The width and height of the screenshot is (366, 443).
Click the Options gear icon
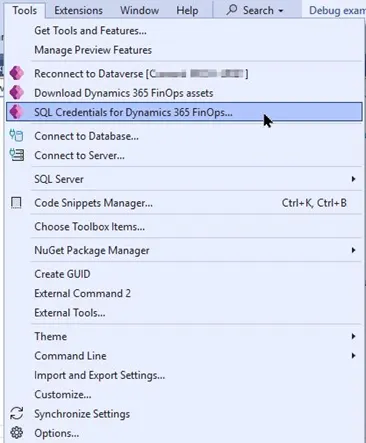pyautogui.click(x=16, y=433)
